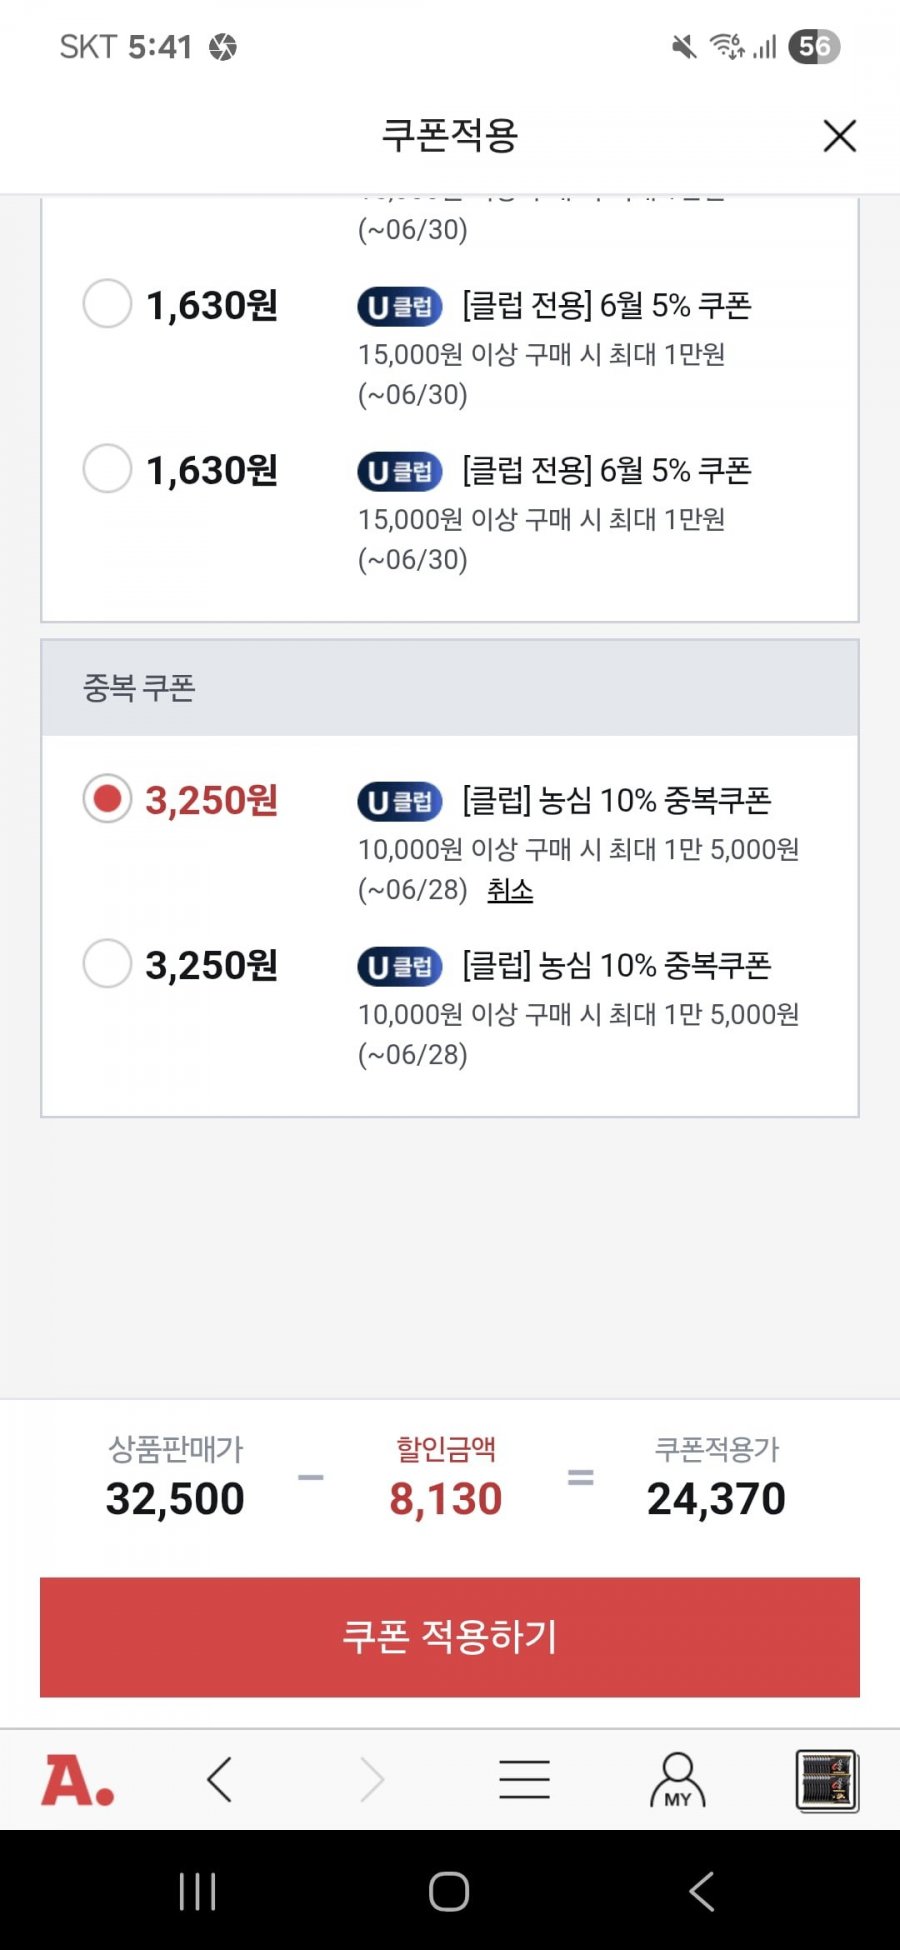Tap the 중복 쿠폰 section header
Screen dimensions: 900x1950
pyautogui.click(x=450, y=688)
